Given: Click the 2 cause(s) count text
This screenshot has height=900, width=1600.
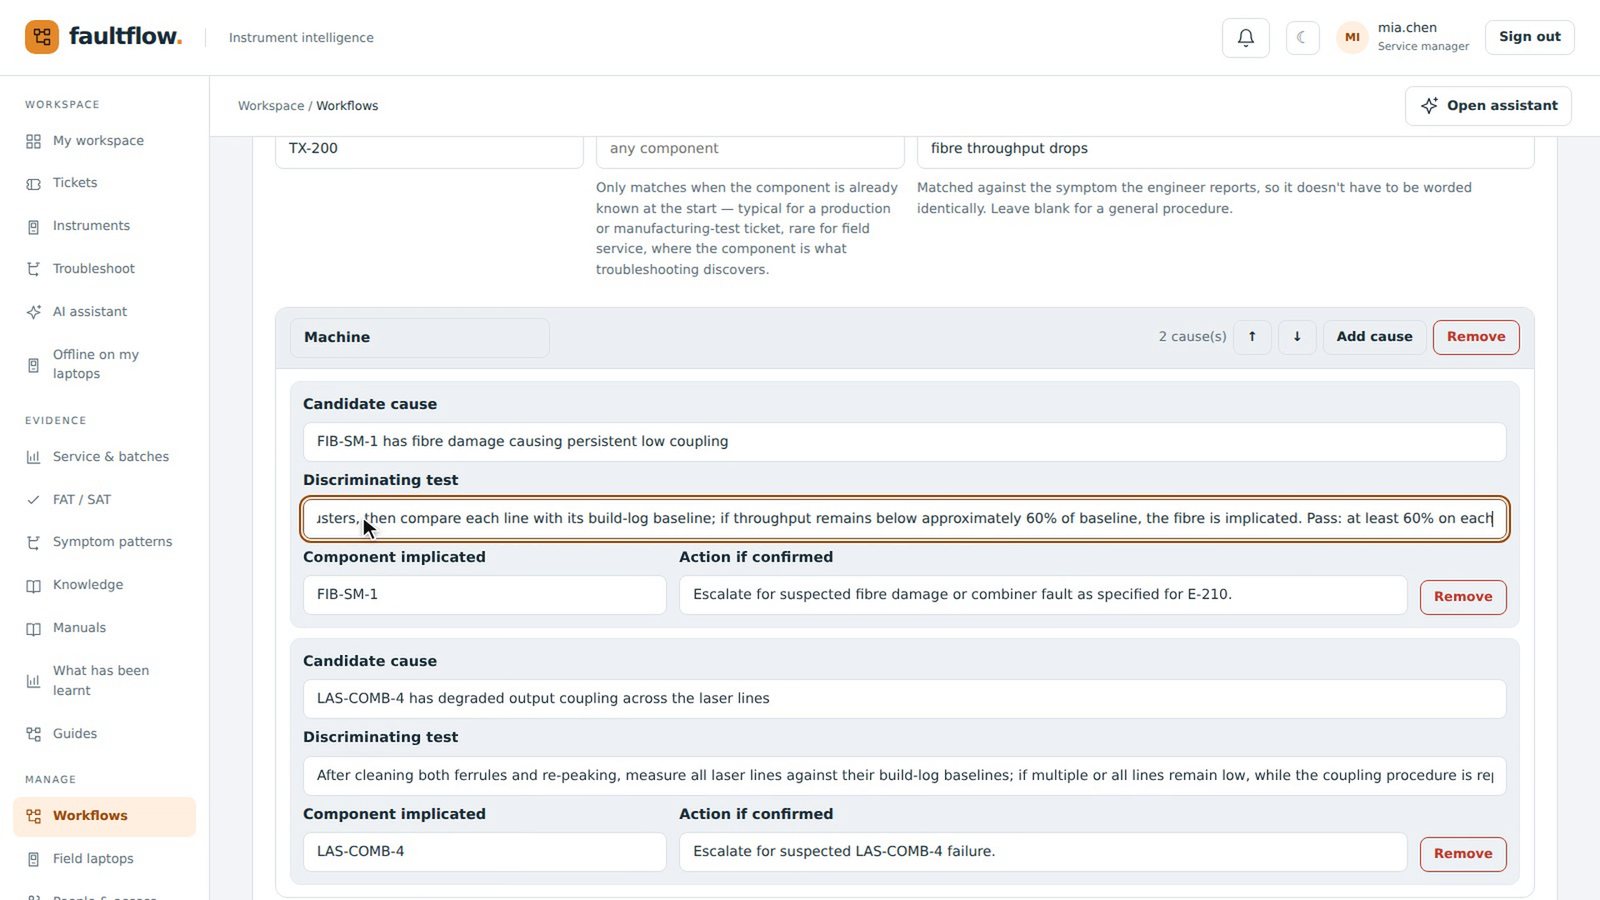Looking at the screenshot, I should 1192,337.
